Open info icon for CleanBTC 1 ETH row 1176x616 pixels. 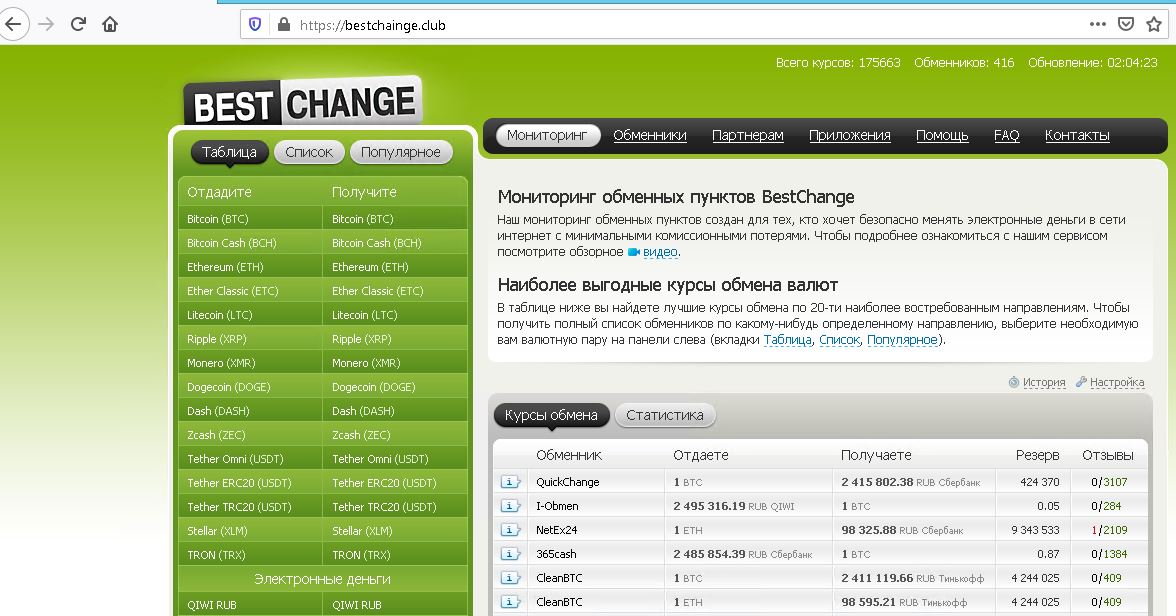tap(510, 602)
